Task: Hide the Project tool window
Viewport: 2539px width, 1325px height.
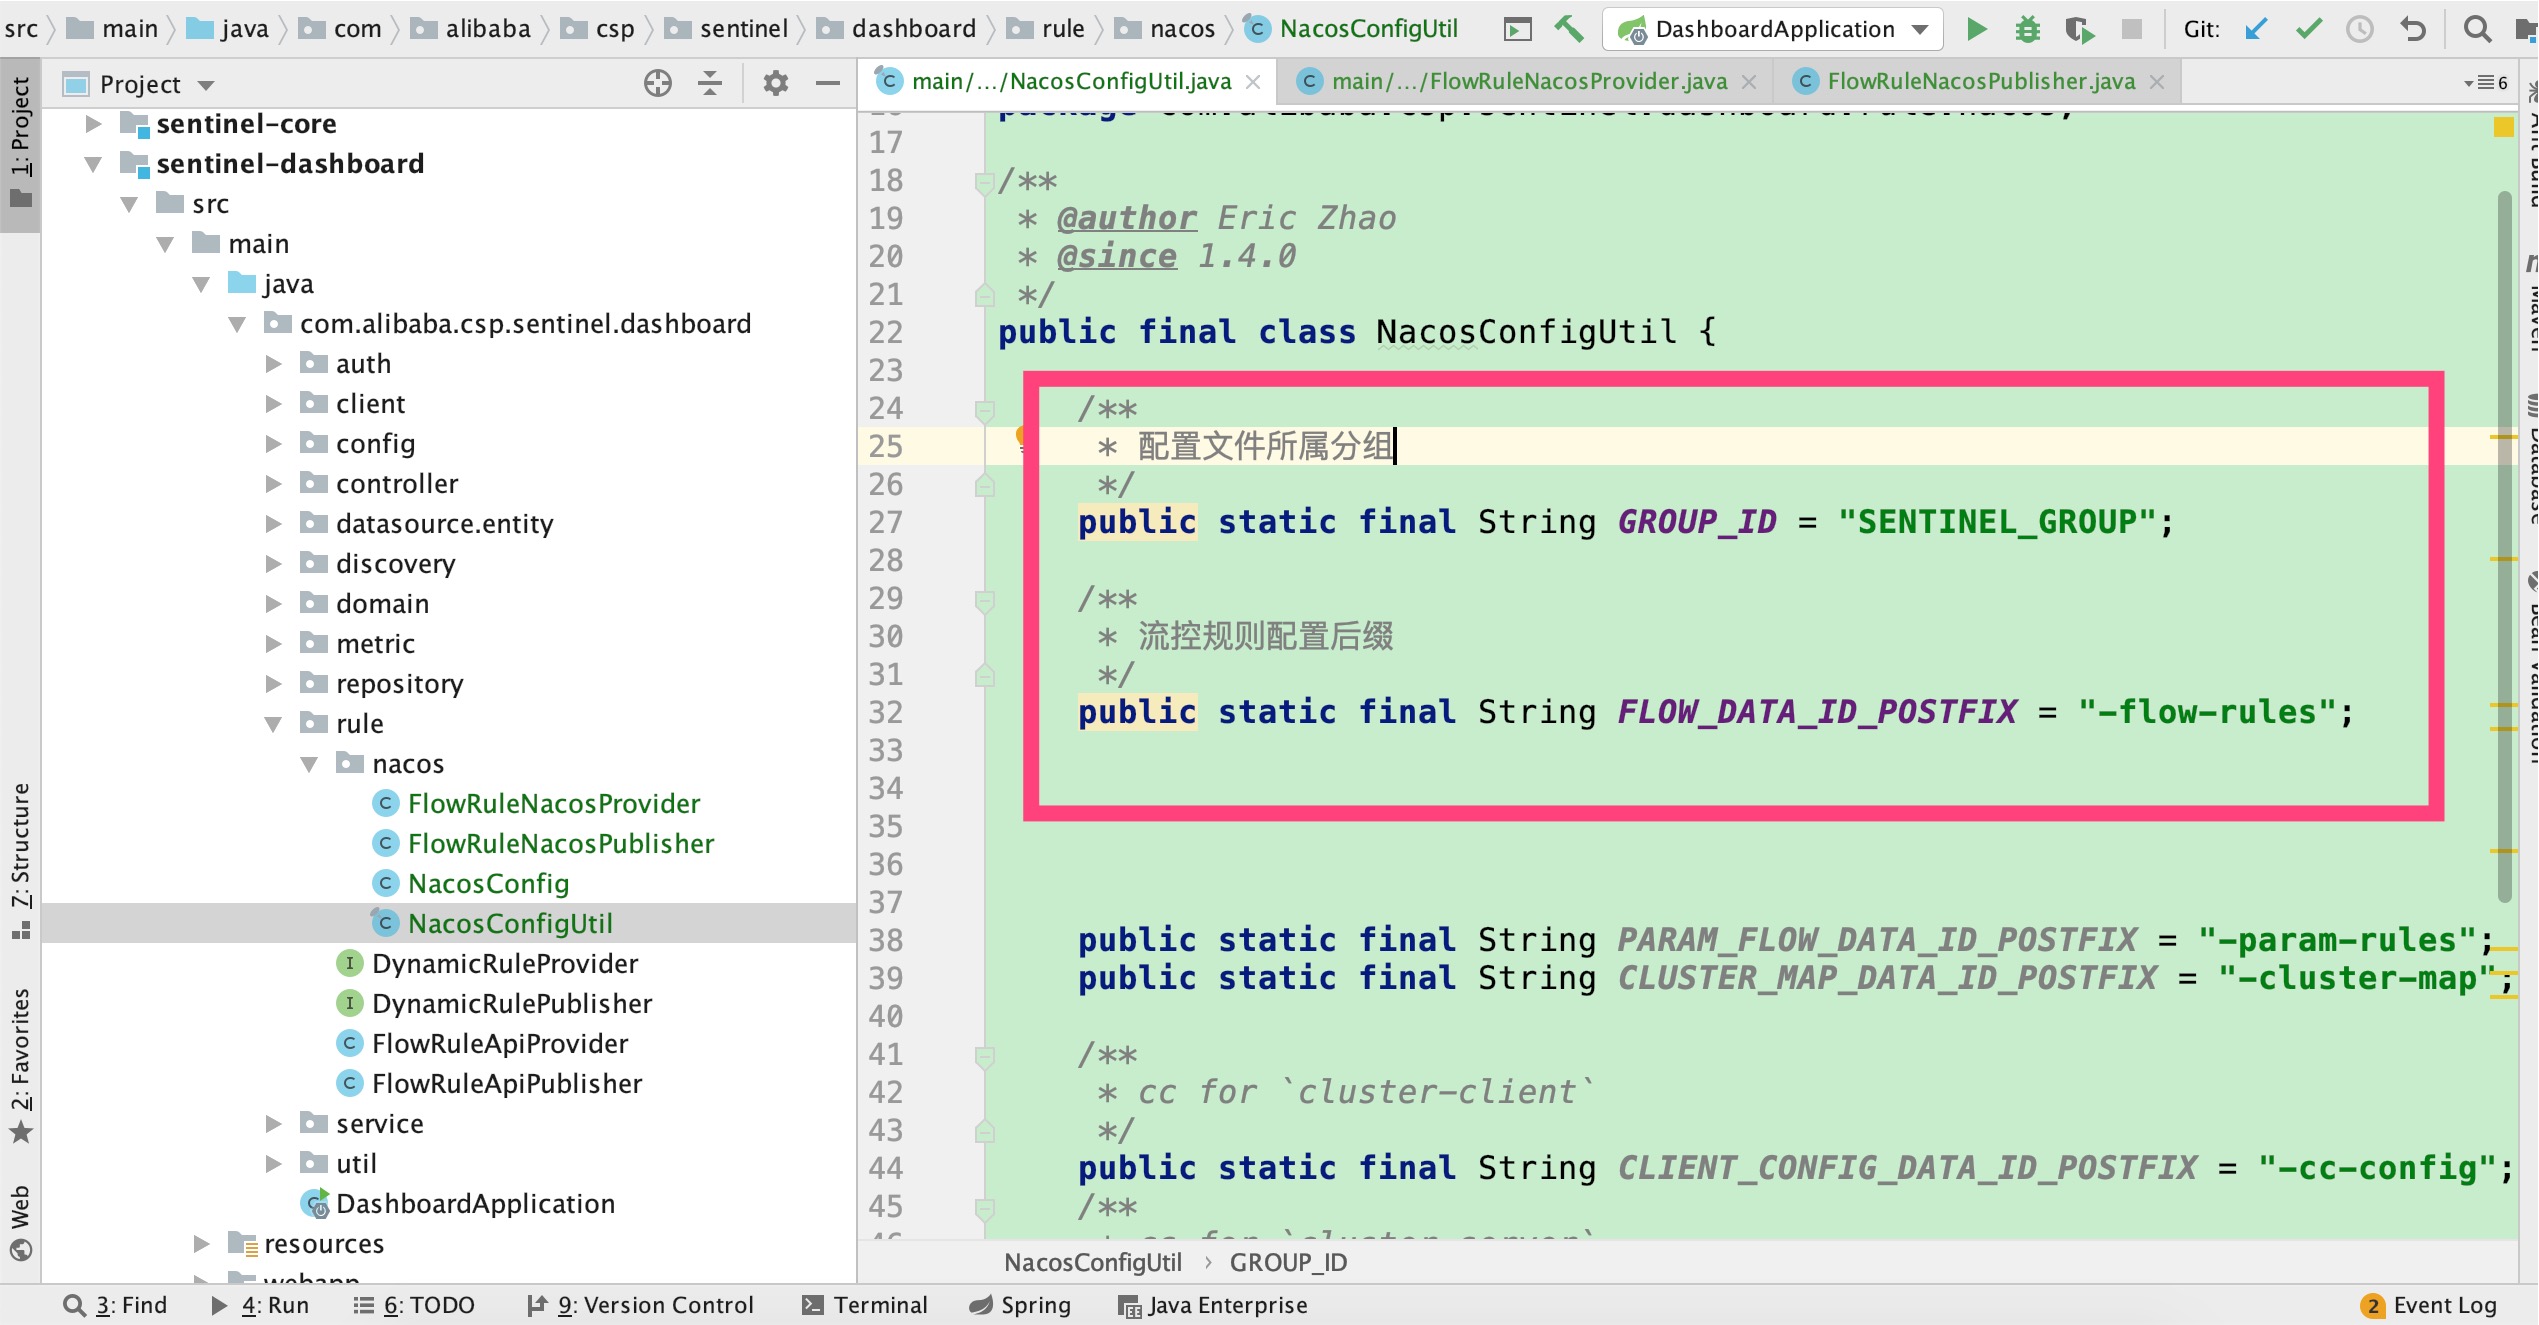Action: (827, 83)
